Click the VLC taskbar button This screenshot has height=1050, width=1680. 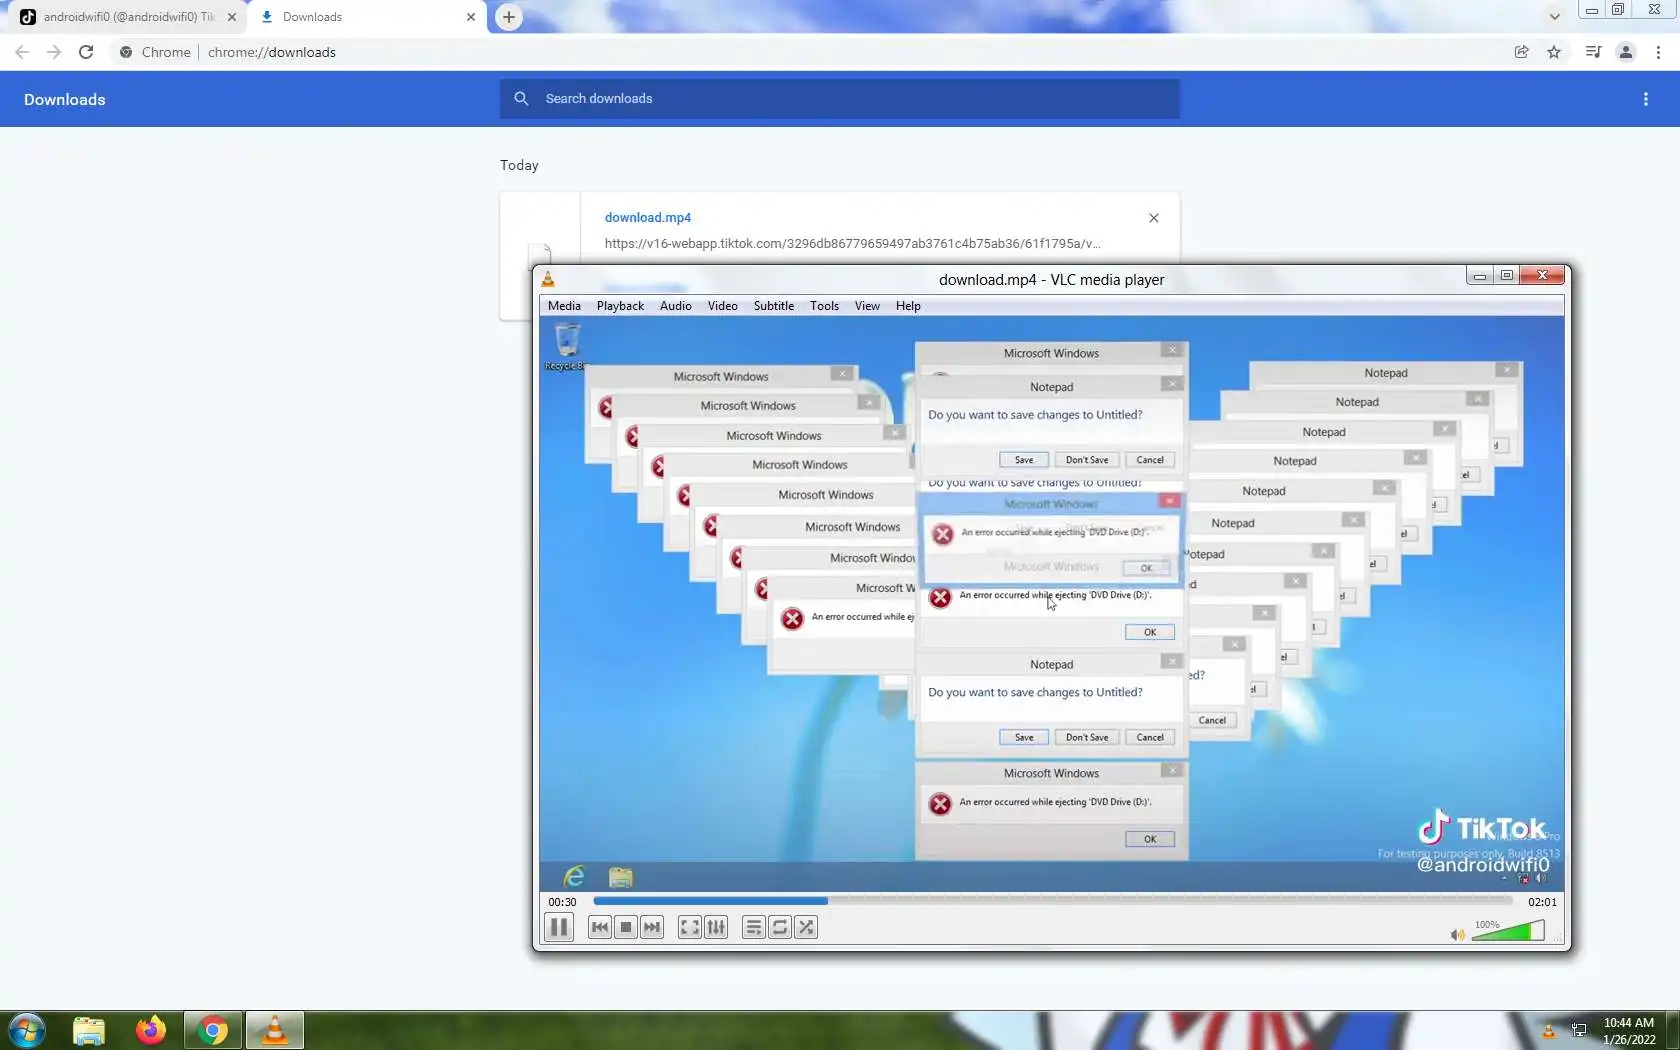275,1030
